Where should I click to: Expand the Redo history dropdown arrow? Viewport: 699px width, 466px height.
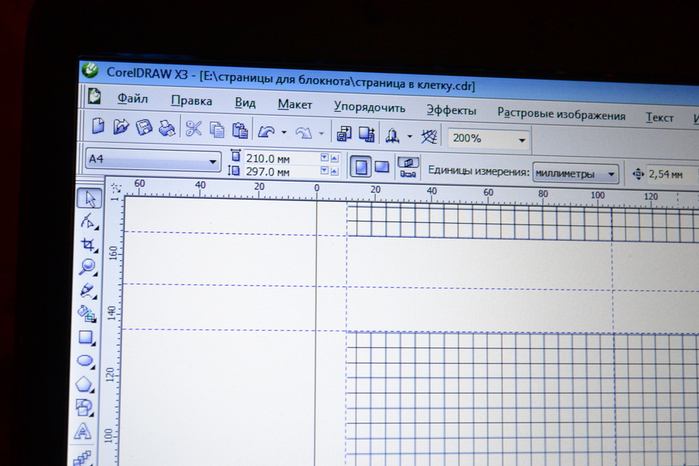(x=321, y=133)
